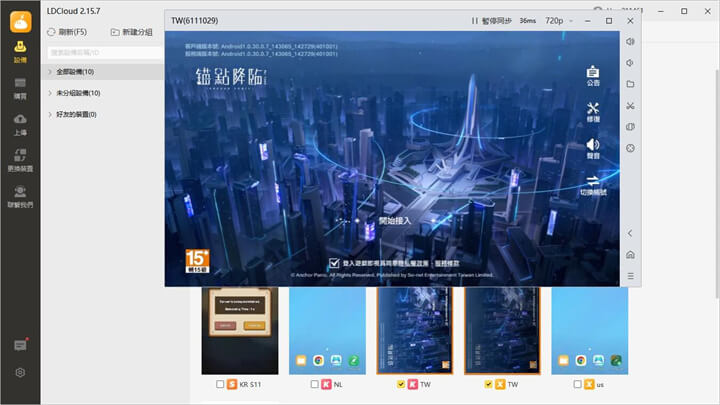Viewport: 720px width, 405px height.
Task: Click the Android home icon in TW window
Action: tap(630, 254)
